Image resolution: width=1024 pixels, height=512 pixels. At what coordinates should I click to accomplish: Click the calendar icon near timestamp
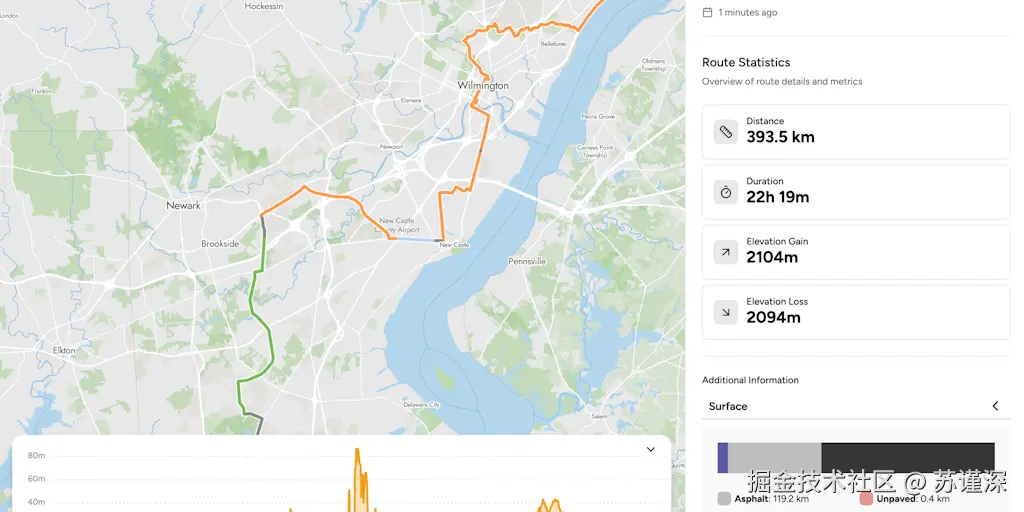(707, 12)
